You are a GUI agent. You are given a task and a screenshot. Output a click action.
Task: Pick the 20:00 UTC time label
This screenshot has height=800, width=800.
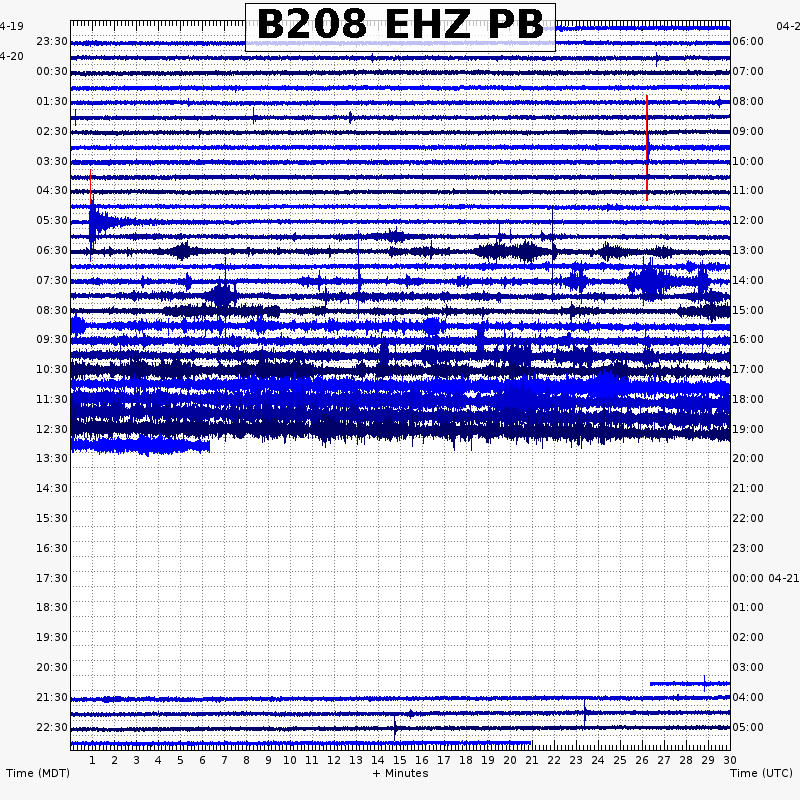[x=748, y=458]
